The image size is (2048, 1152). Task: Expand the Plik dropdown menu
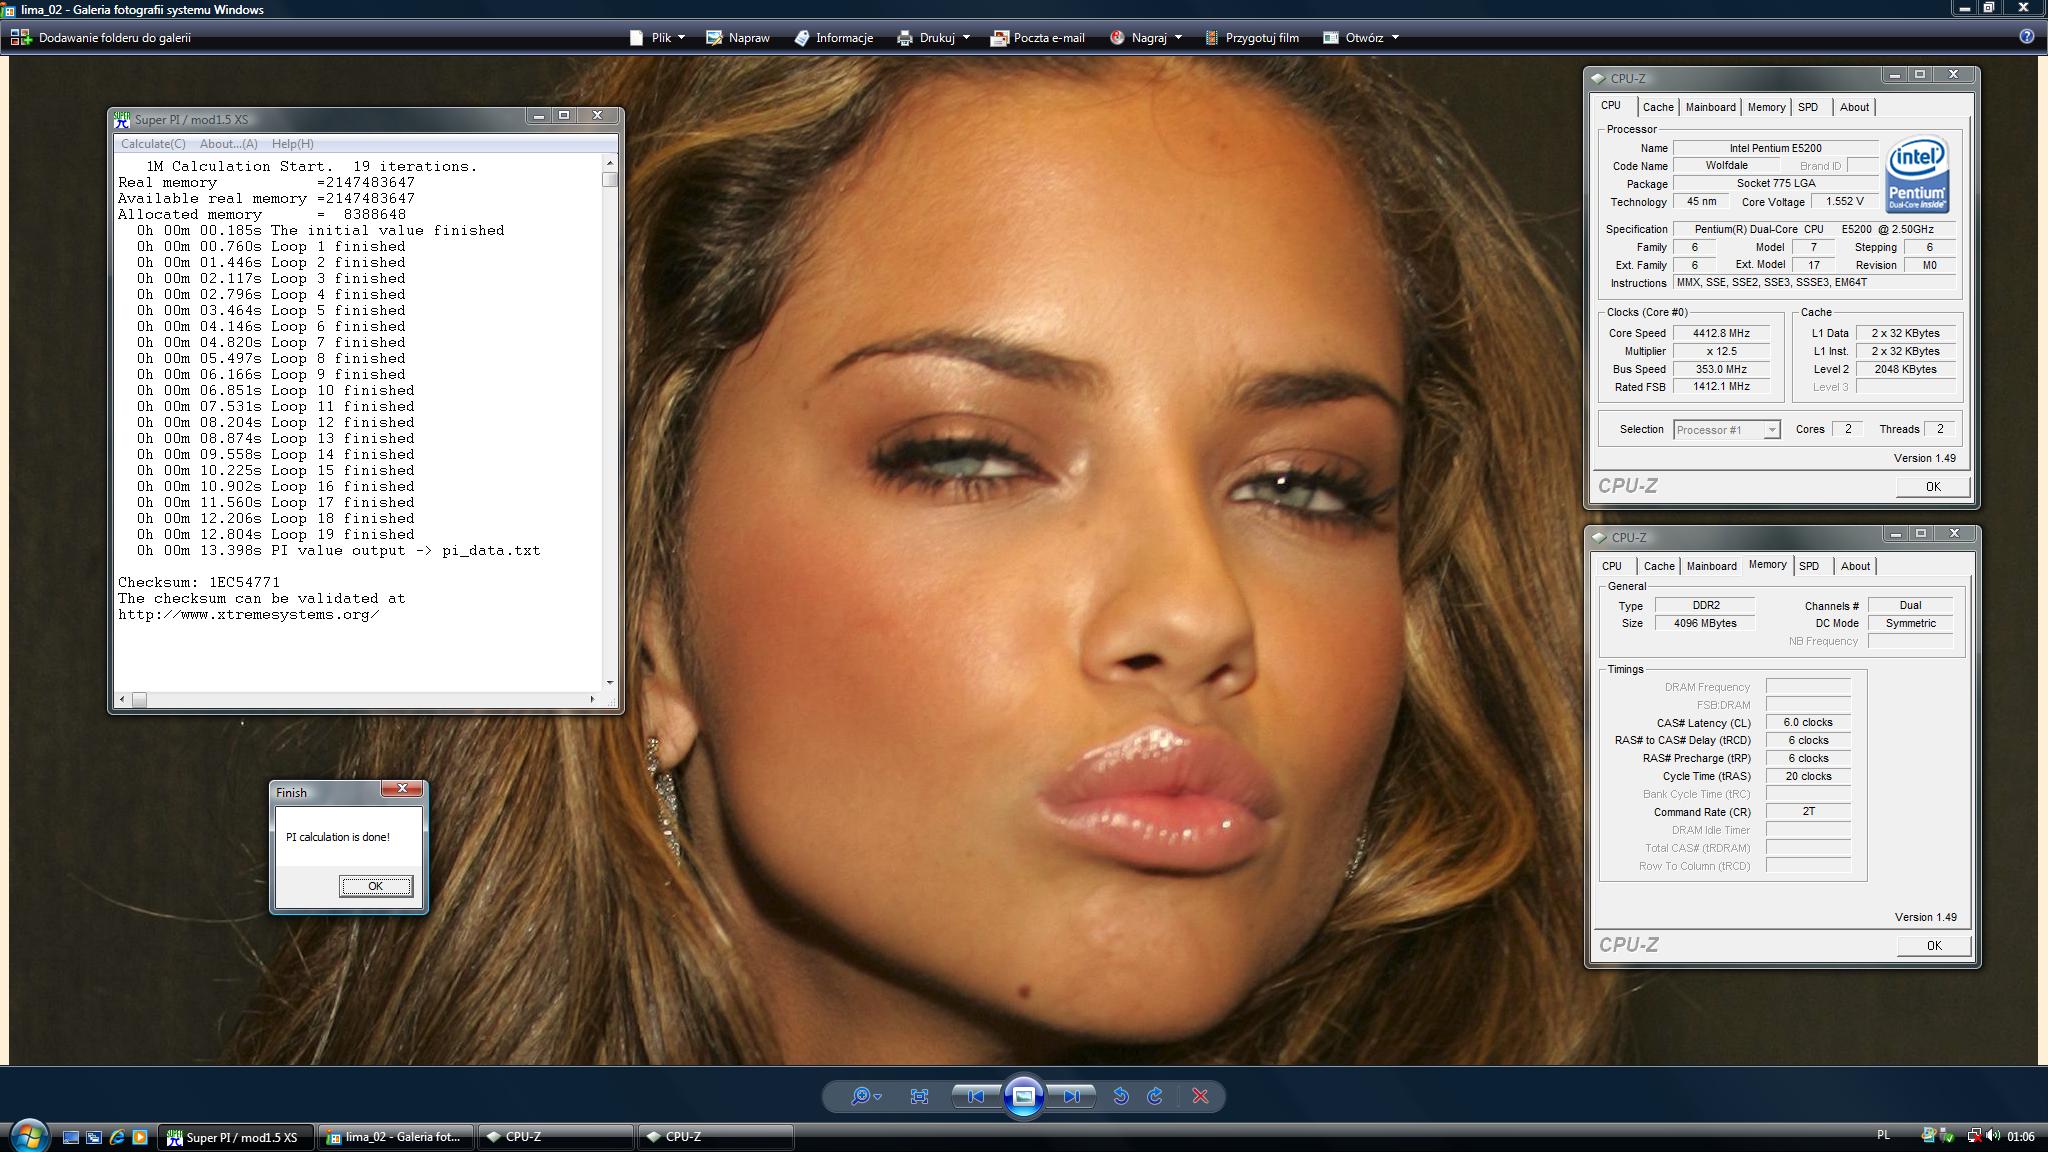pyautogui.click(x=658, y=37)
